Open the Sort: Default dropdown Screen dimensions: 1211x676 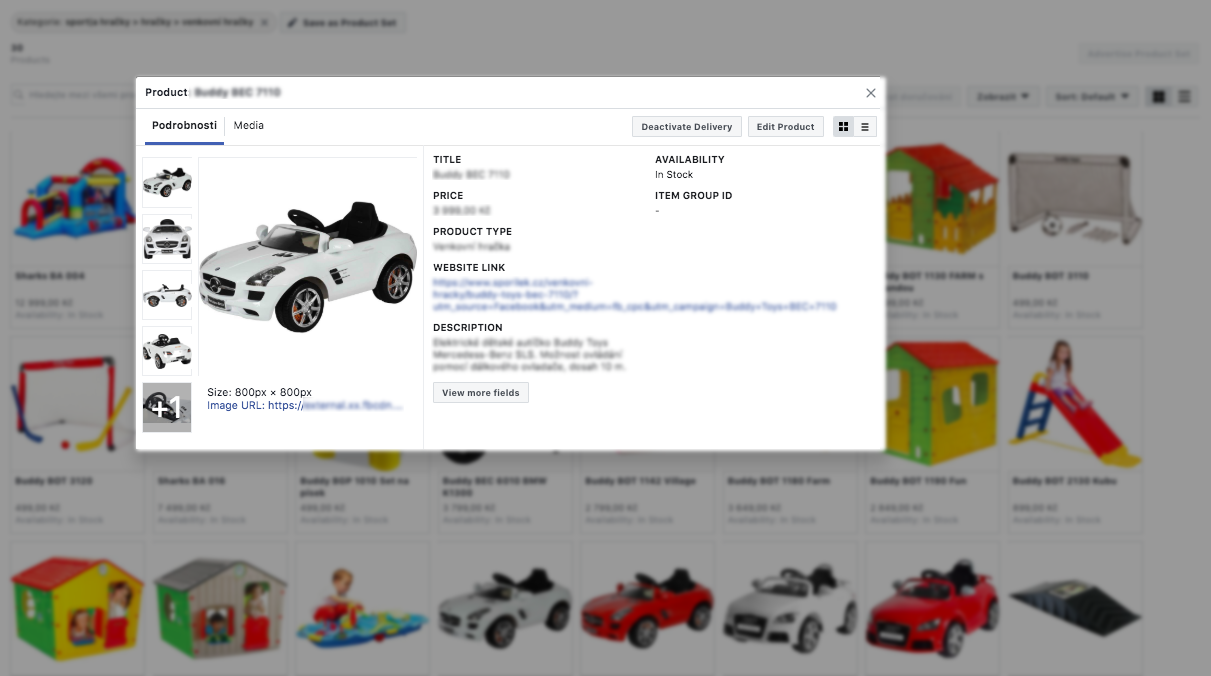tap(1092, 97)
